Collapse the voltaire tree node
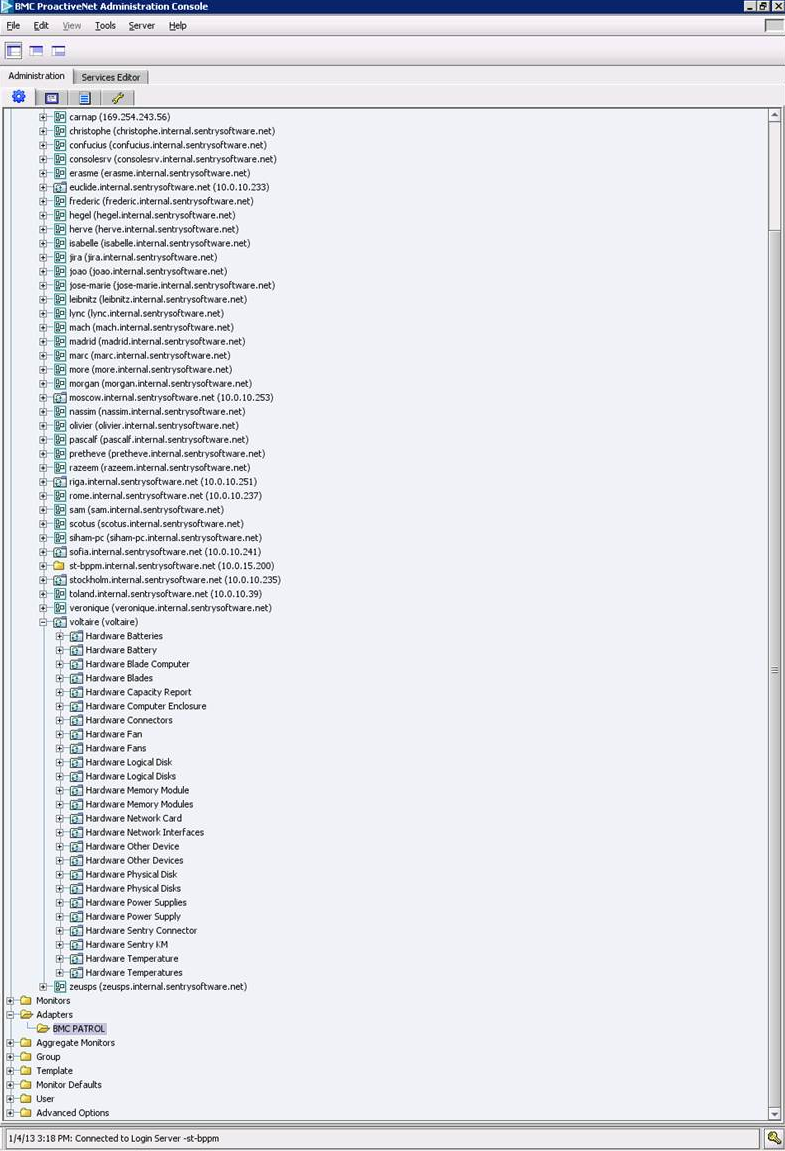 pyautogui.click(x=43, y=622)
